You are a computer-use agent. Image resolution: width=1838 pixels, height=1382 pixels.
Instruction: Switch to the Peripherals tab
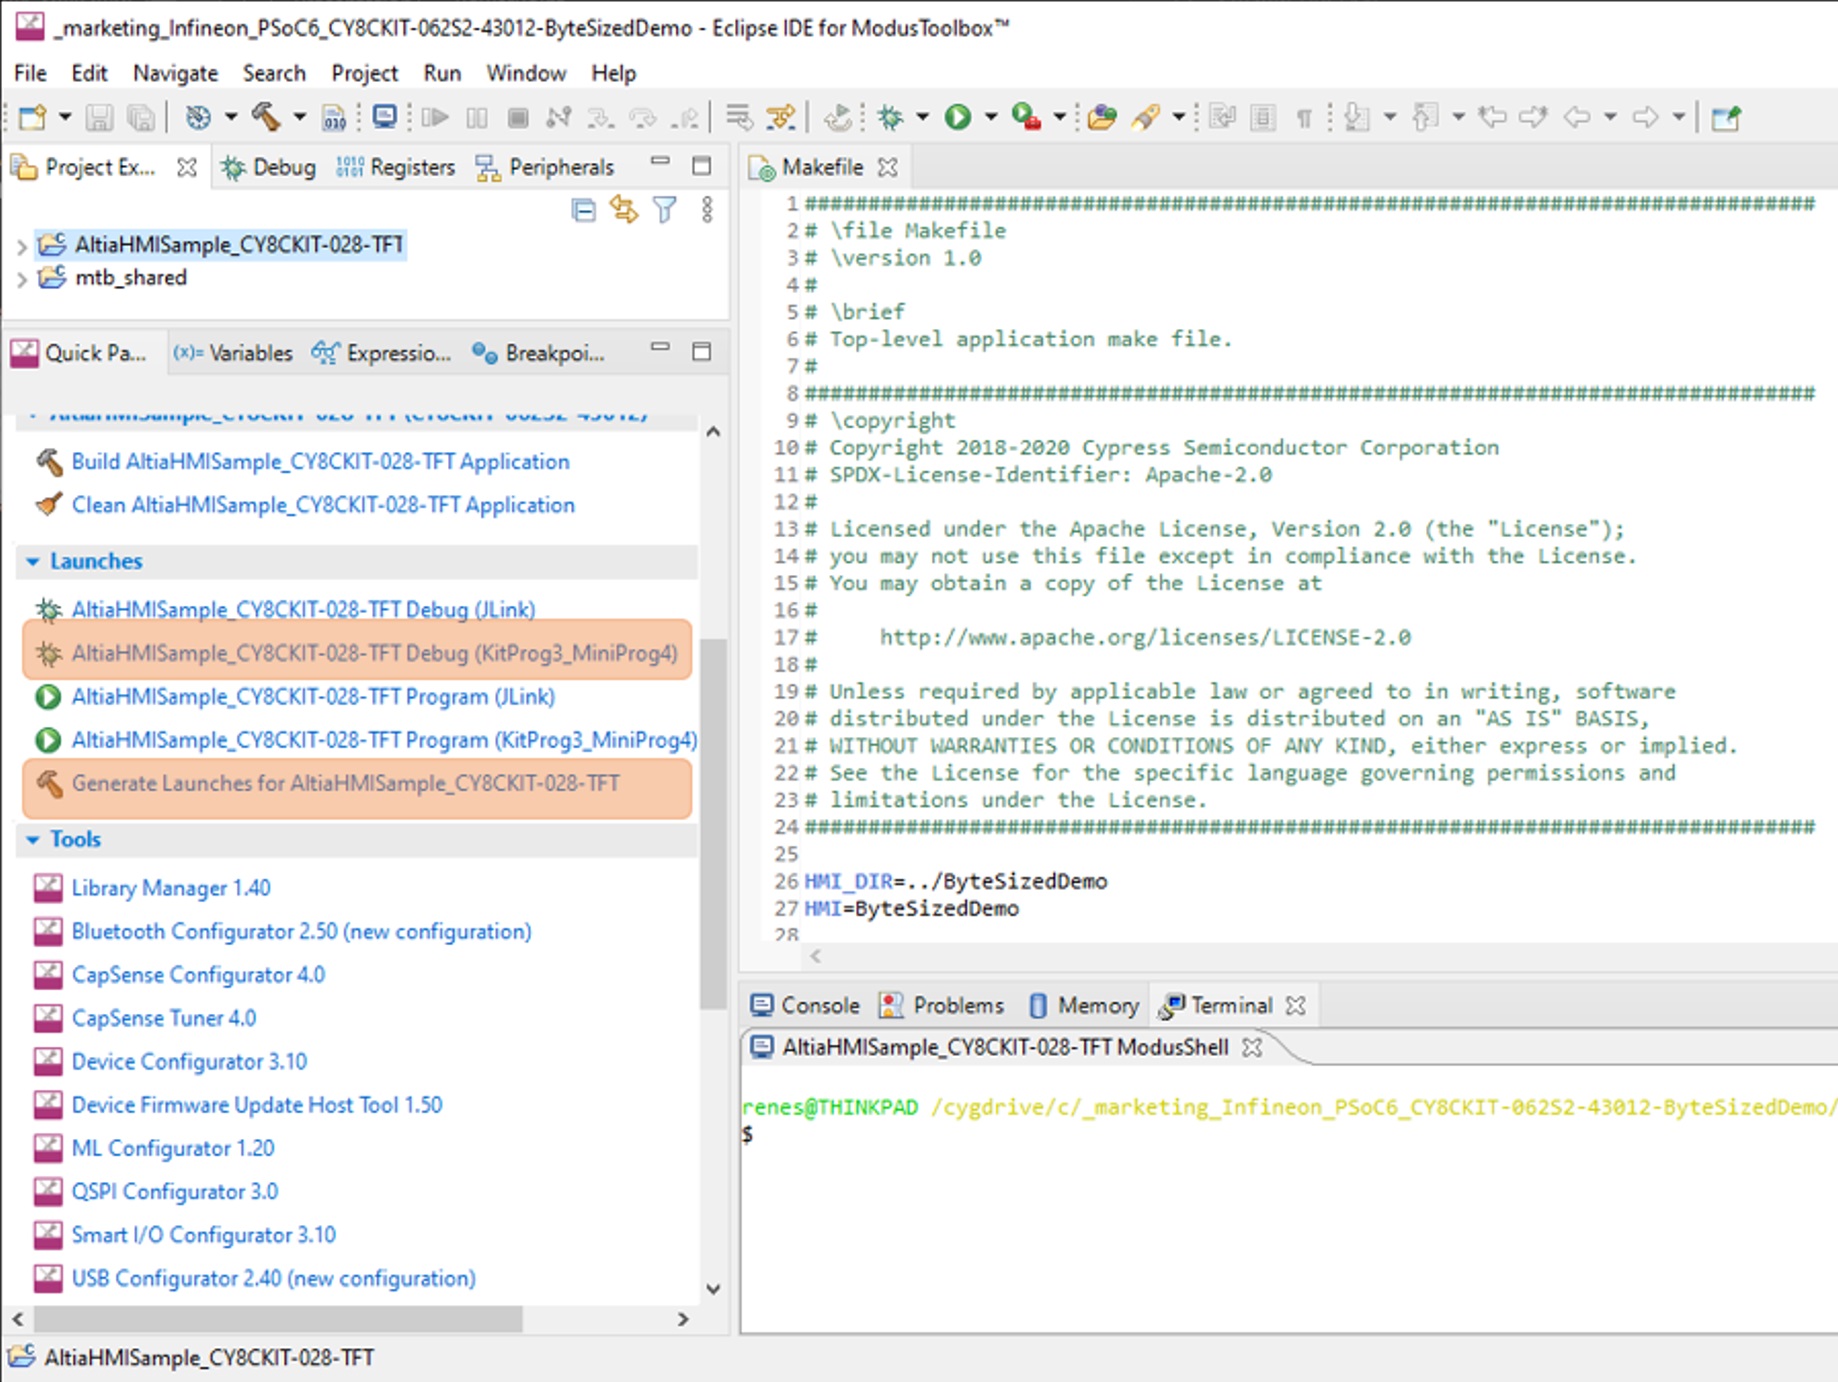pos(545,167)
